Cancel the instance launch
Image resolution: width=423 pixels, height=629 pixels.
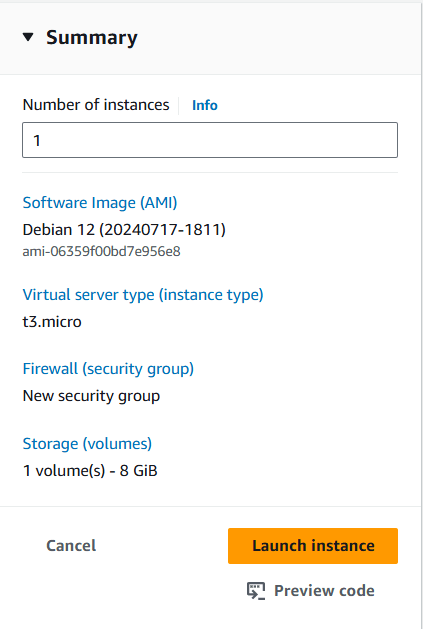(71, 546)
